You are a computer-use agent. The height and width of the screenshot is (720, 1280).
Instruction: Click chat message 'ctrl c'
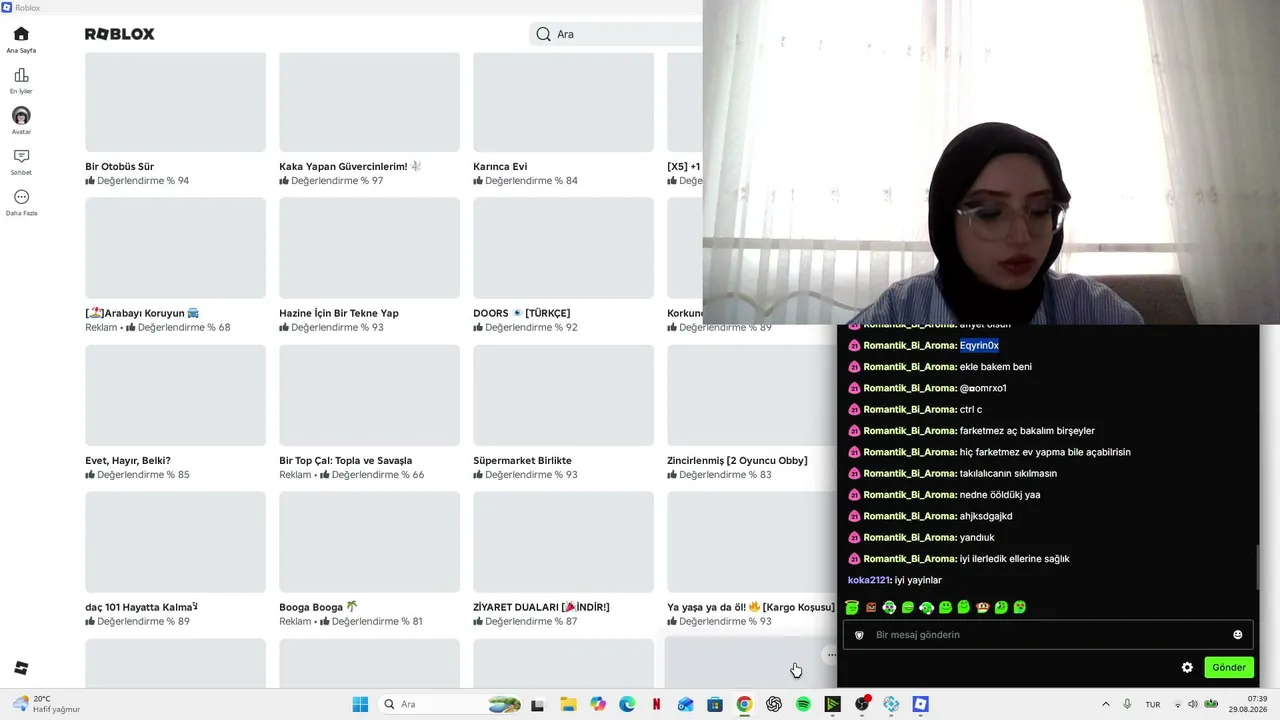(970, 409)
